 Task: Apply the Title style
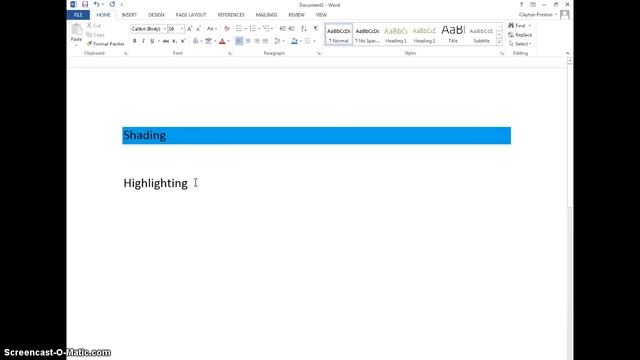coord(453,34)
